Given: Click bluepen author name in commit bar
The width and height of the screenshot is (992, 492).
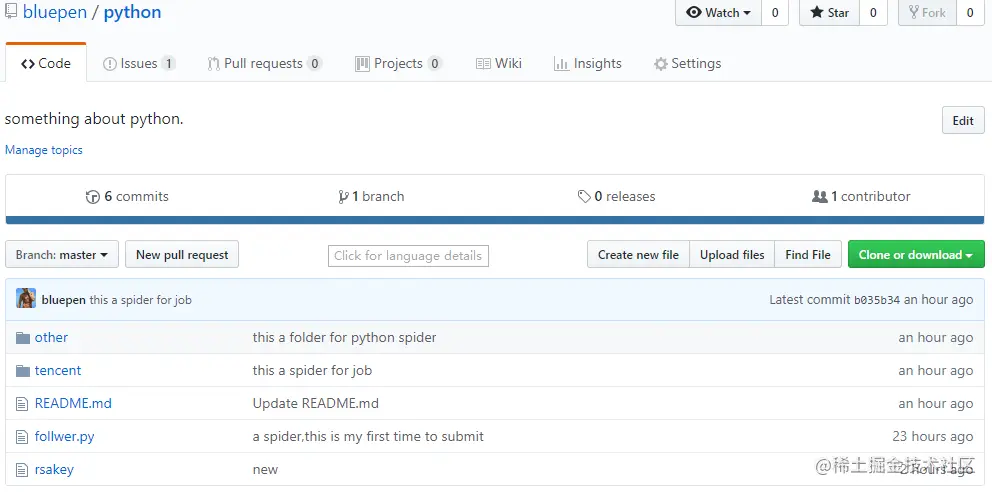Looking at the screenshot, I should click(63, 300).
